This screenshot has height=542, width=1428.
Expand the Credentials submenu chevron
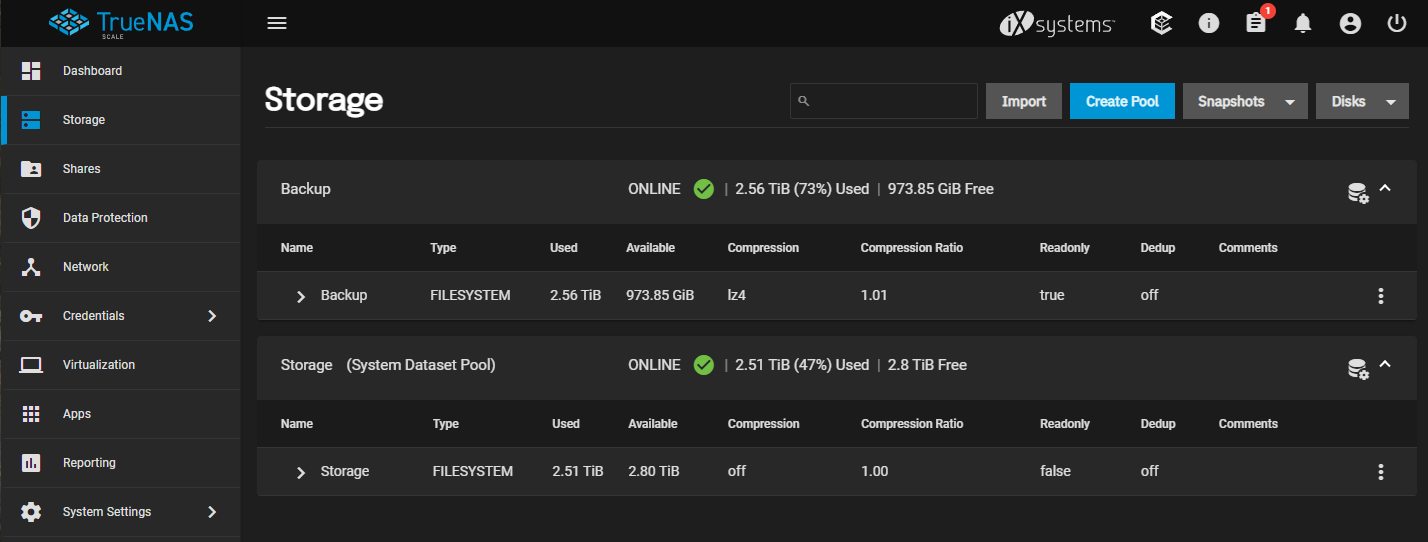point(211,316)
